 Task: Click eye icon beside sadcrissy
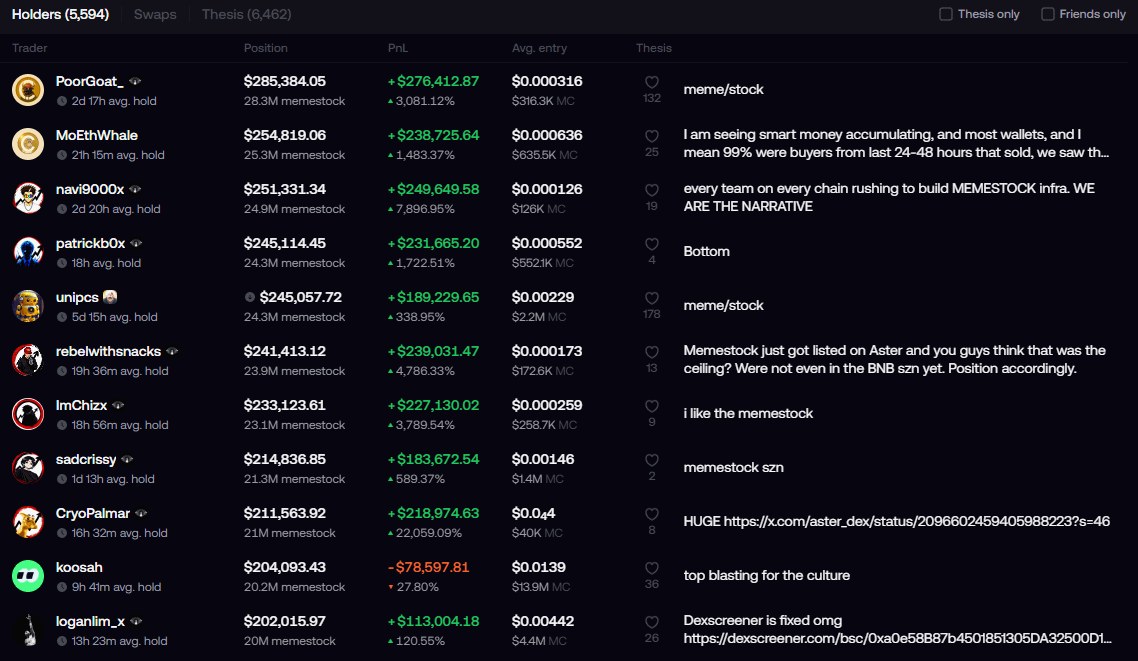pos(128,459)
